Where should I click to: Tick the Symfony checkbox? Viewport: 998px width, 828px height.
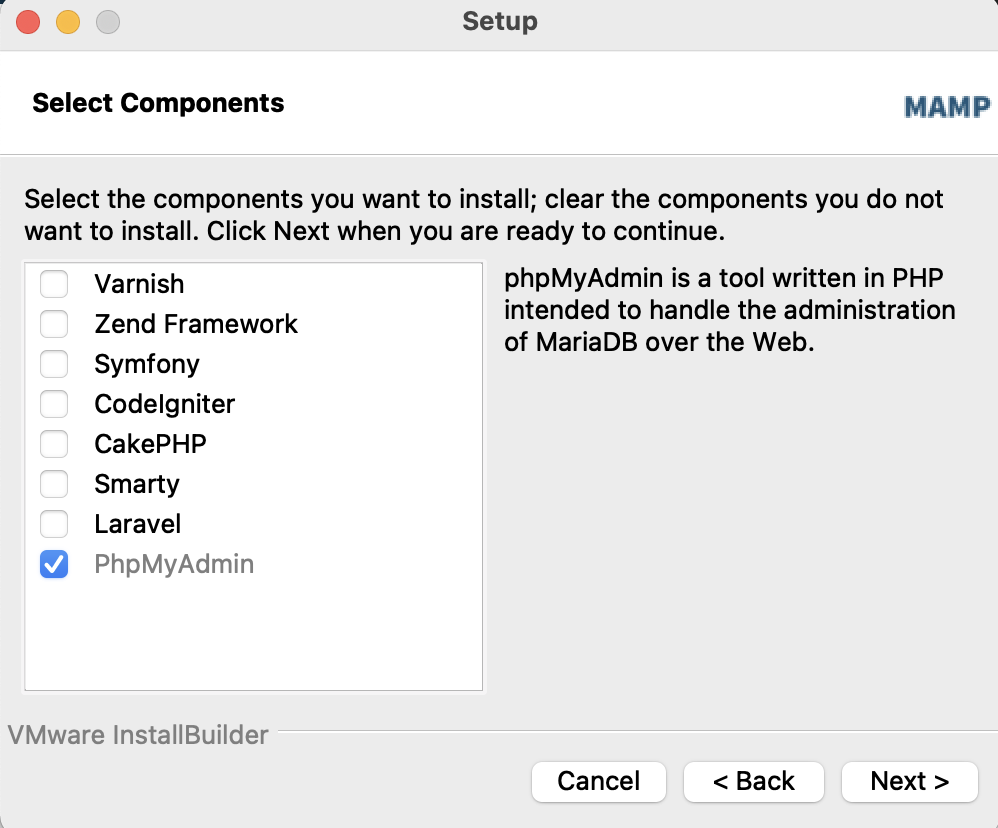click(54, 364)
